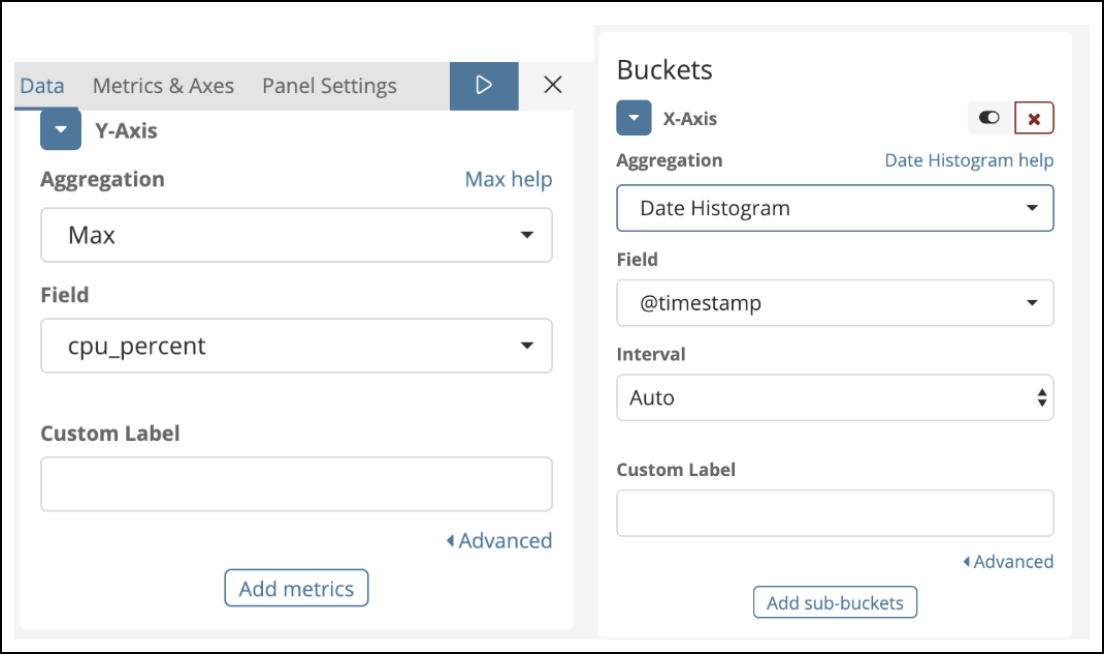1104x656 pixels.
Task: Click the Y-Axis Custom Label input field
Action: coord(296,484)
